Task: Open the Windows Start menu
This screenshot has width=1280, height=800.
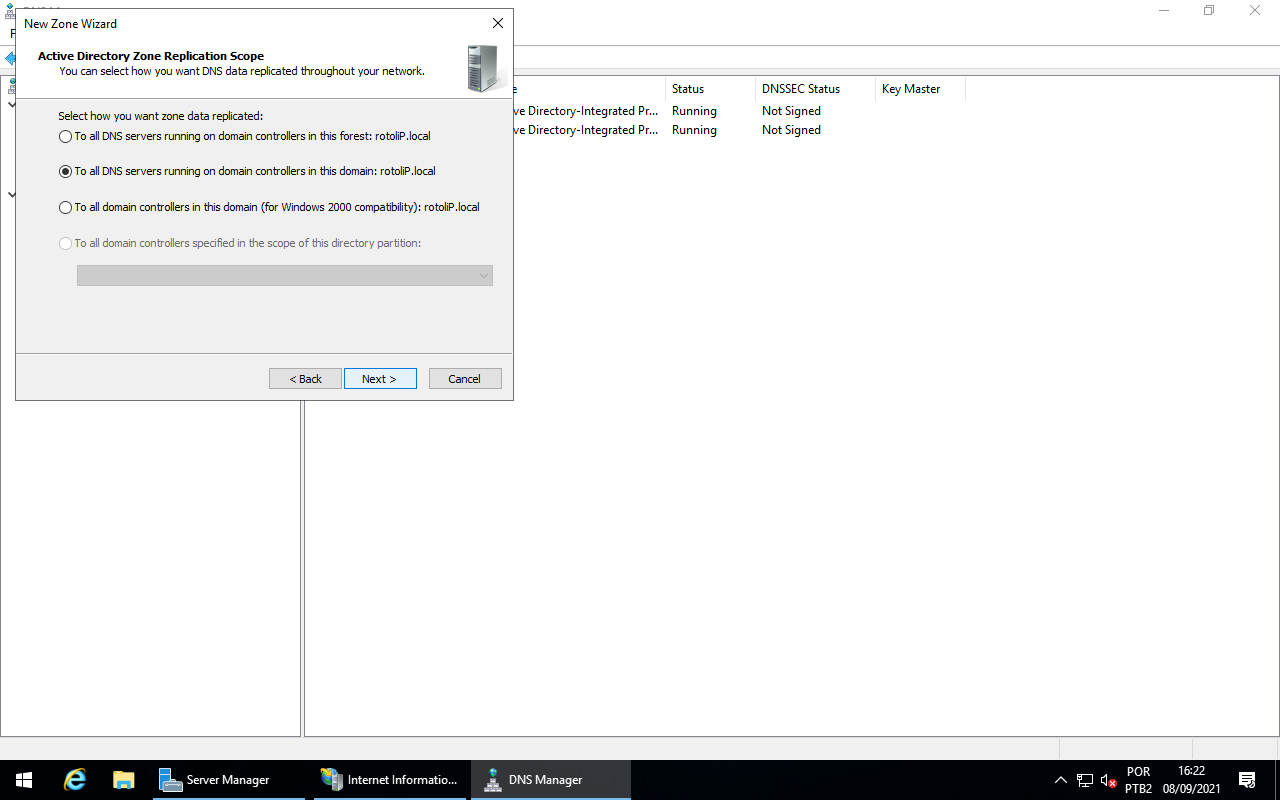Action: (24, 780)
